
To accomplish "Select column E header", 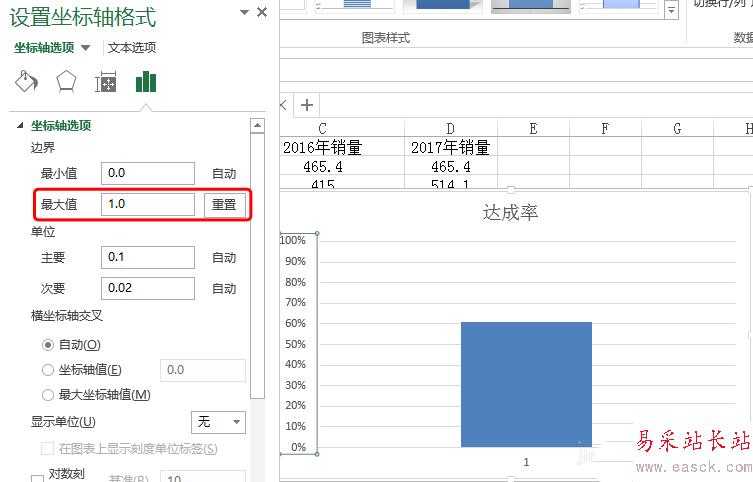I will pos(534,128).
